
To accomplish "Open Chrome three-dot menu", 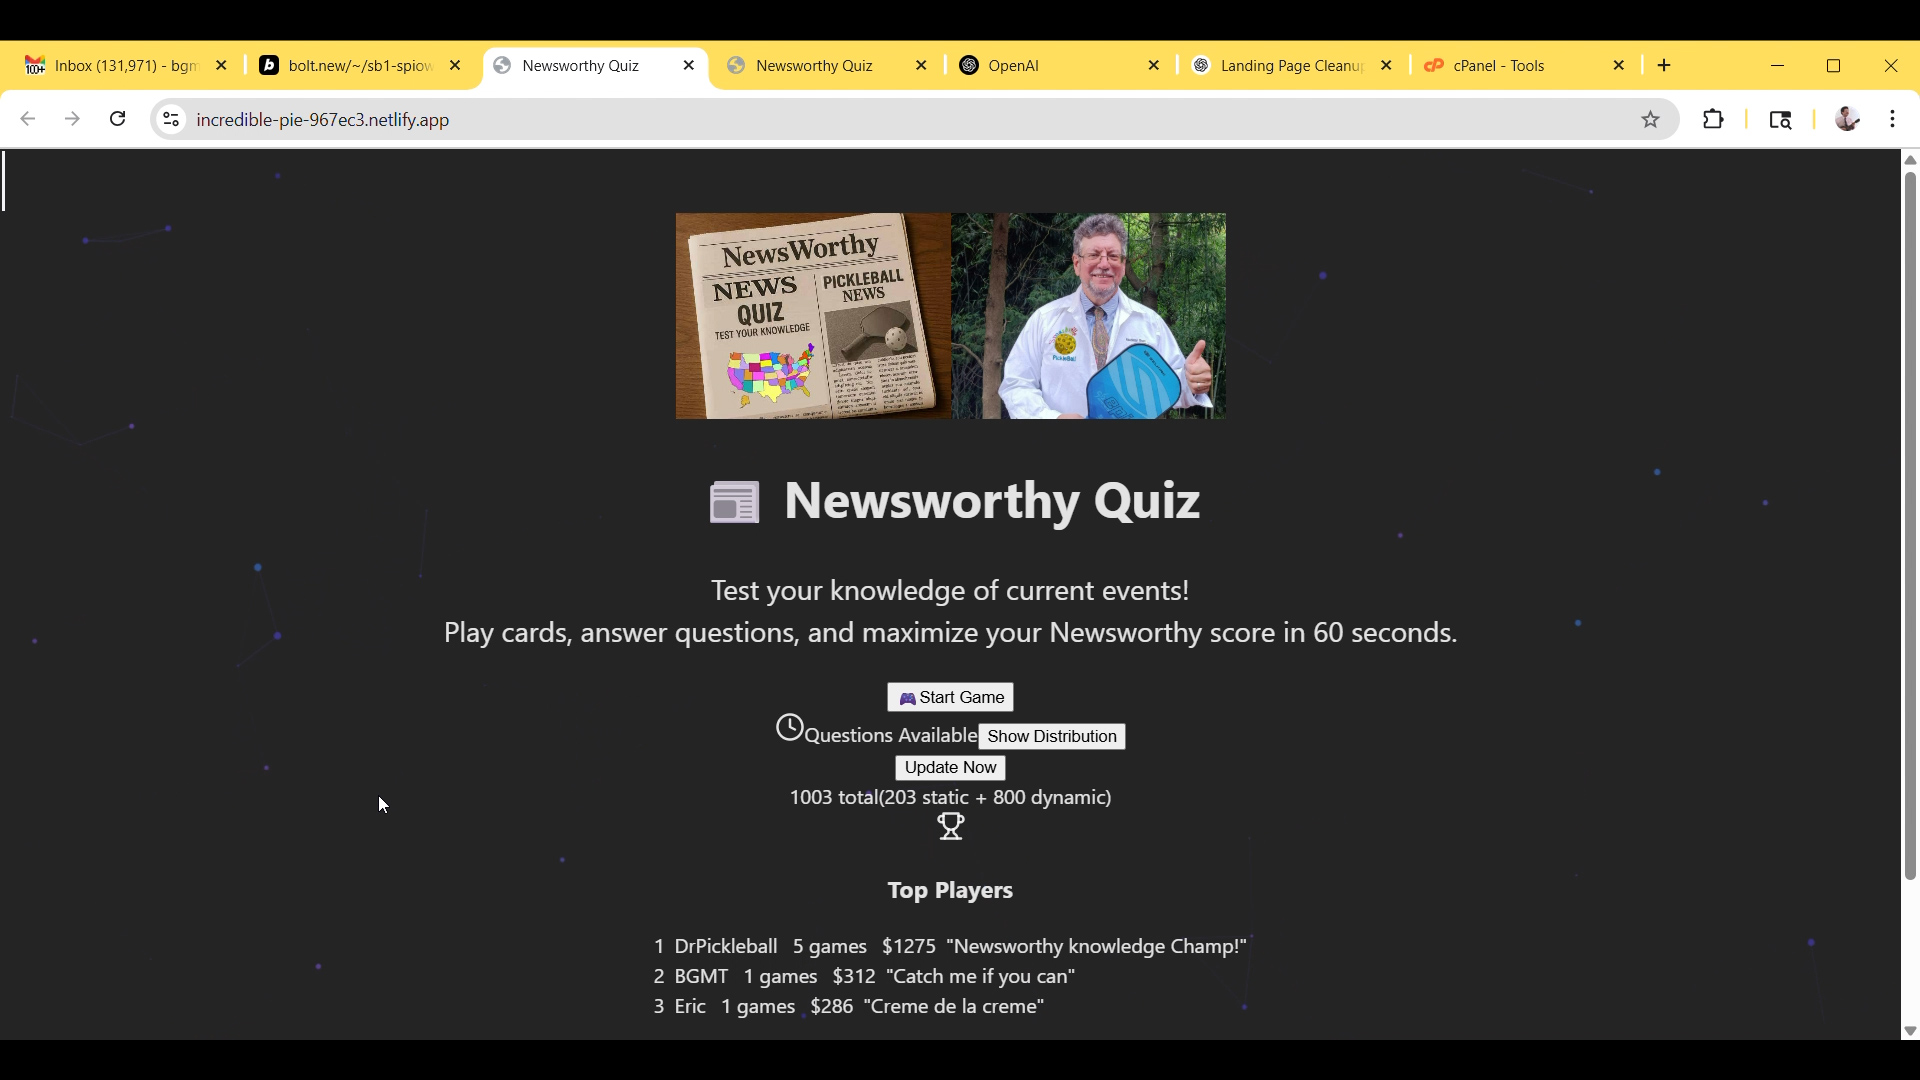I will [x=1893, y=119].
